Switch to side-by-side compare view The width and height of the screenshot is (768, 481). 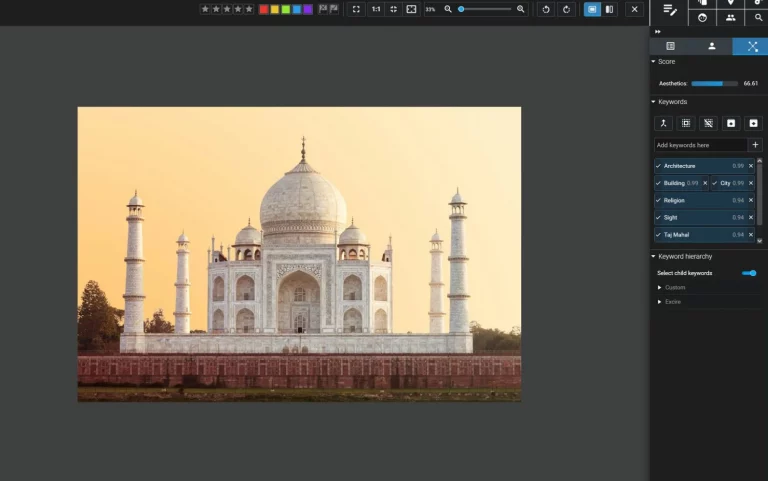click(x=609, y=9)
